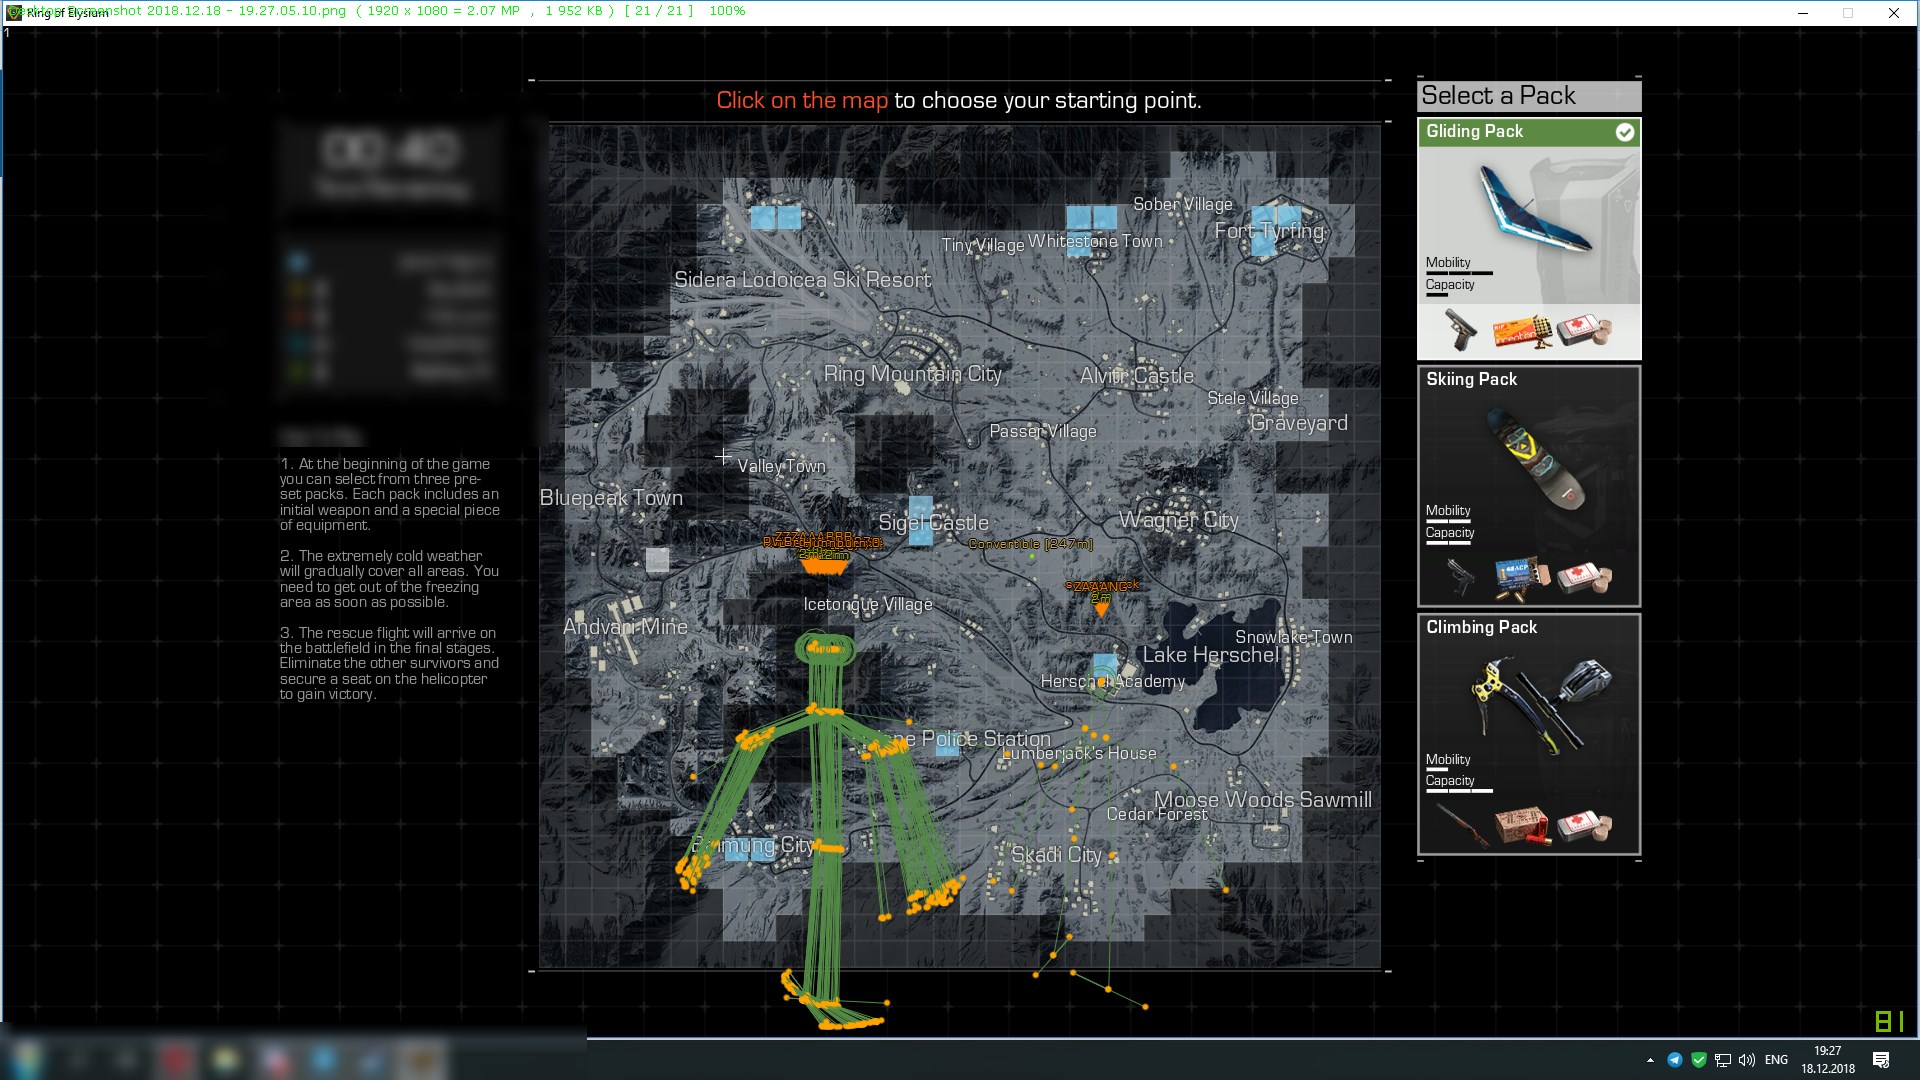Select Sober Village on the map
Image resolution: width=1920 pixels, height=1080 pixels.
tap(1182, 204)
